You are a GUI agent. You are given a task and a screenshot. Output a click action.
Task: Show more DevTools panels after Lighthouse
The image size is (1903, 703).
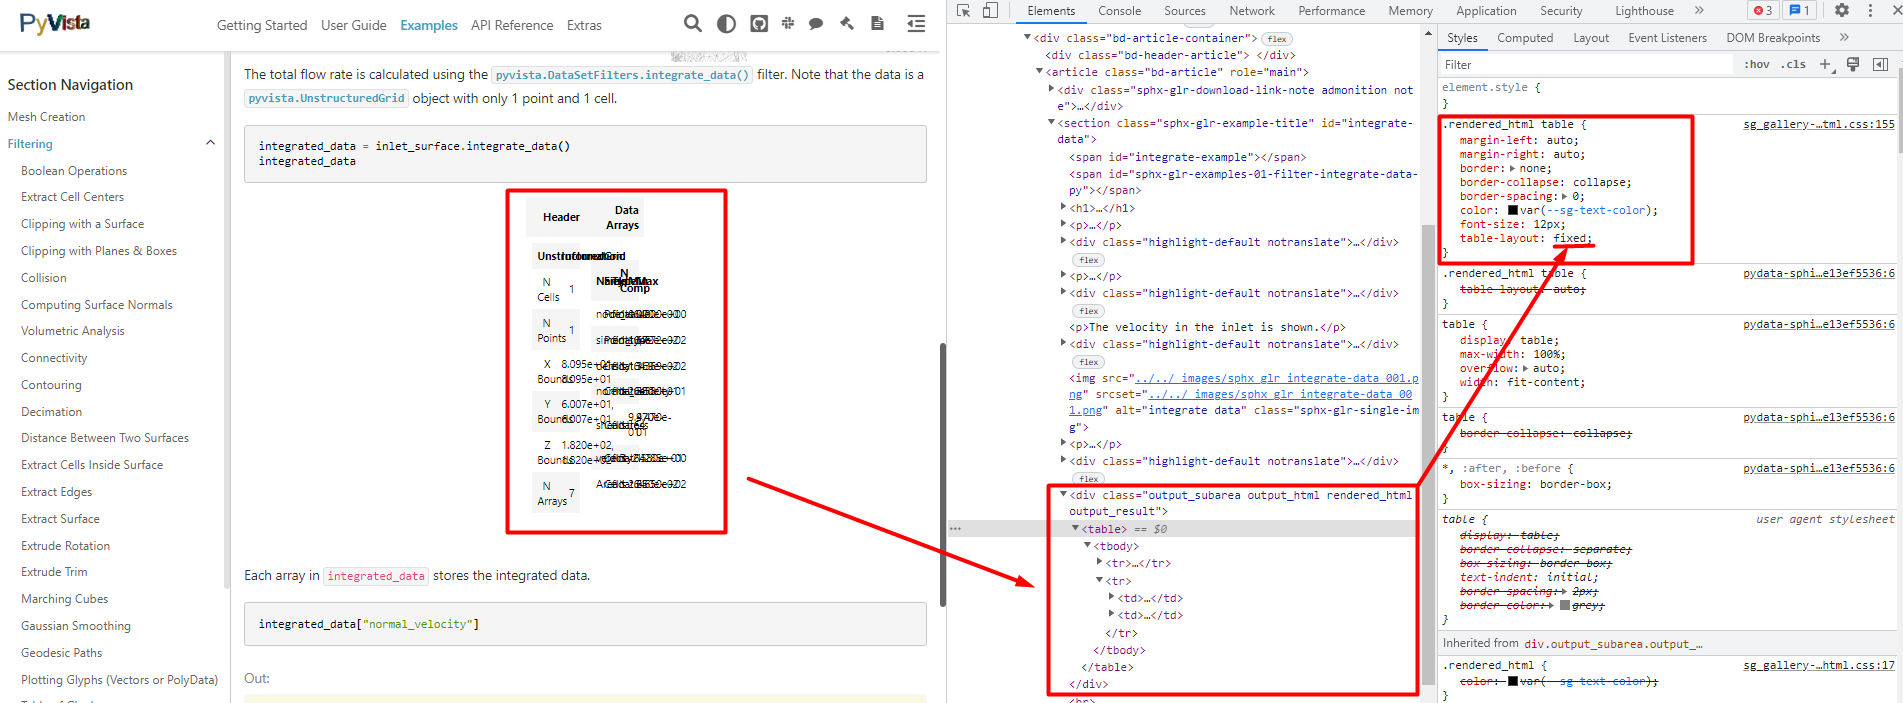coord(1699,10)
